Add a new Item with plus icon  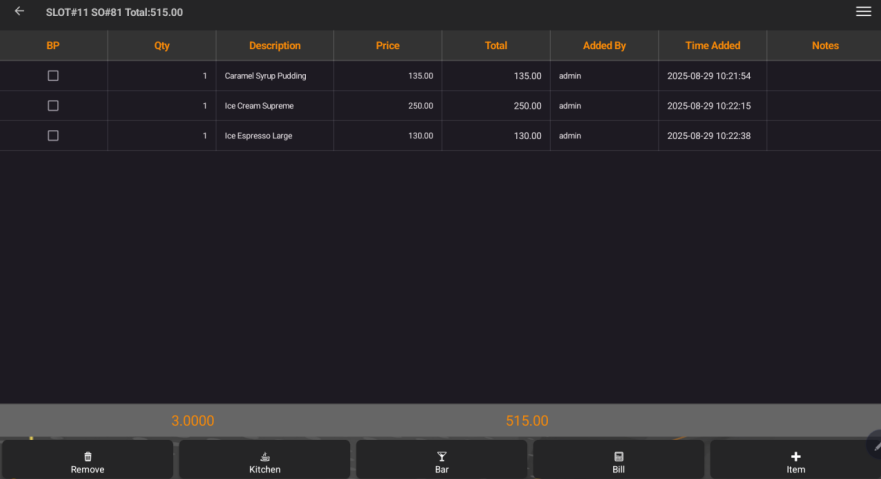click(795, 456)
